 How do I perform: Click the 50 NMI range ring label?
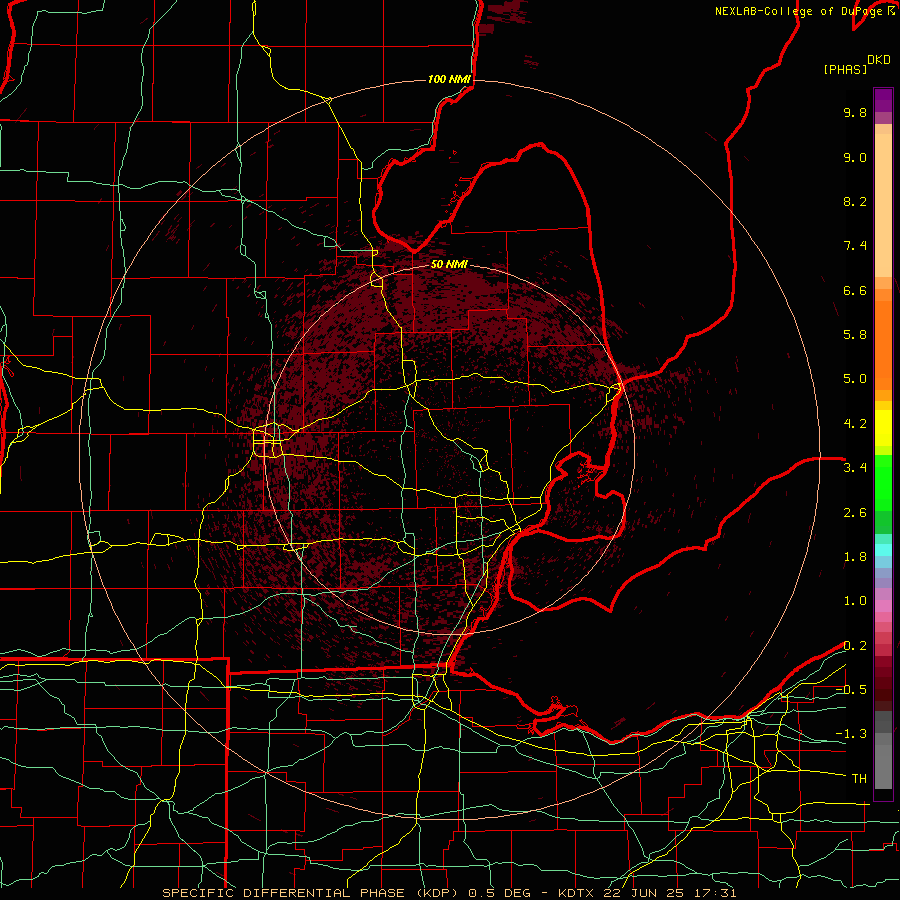coord(449,264)
